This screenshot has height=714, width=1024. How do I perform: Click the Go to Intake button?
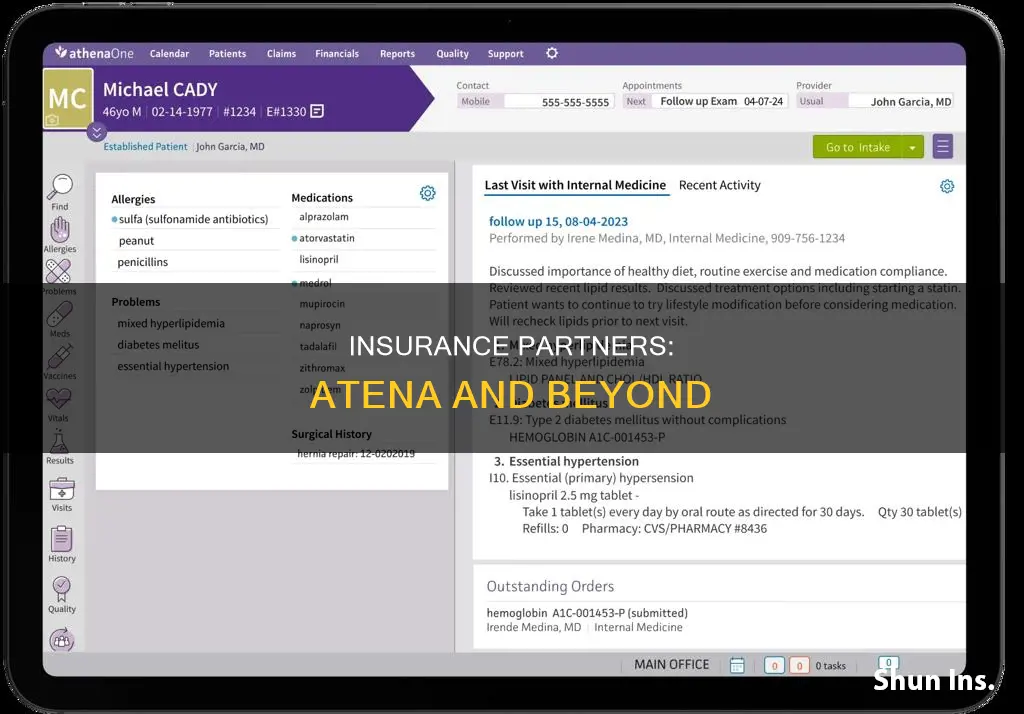pyautogui.click(x=857, y=147)
